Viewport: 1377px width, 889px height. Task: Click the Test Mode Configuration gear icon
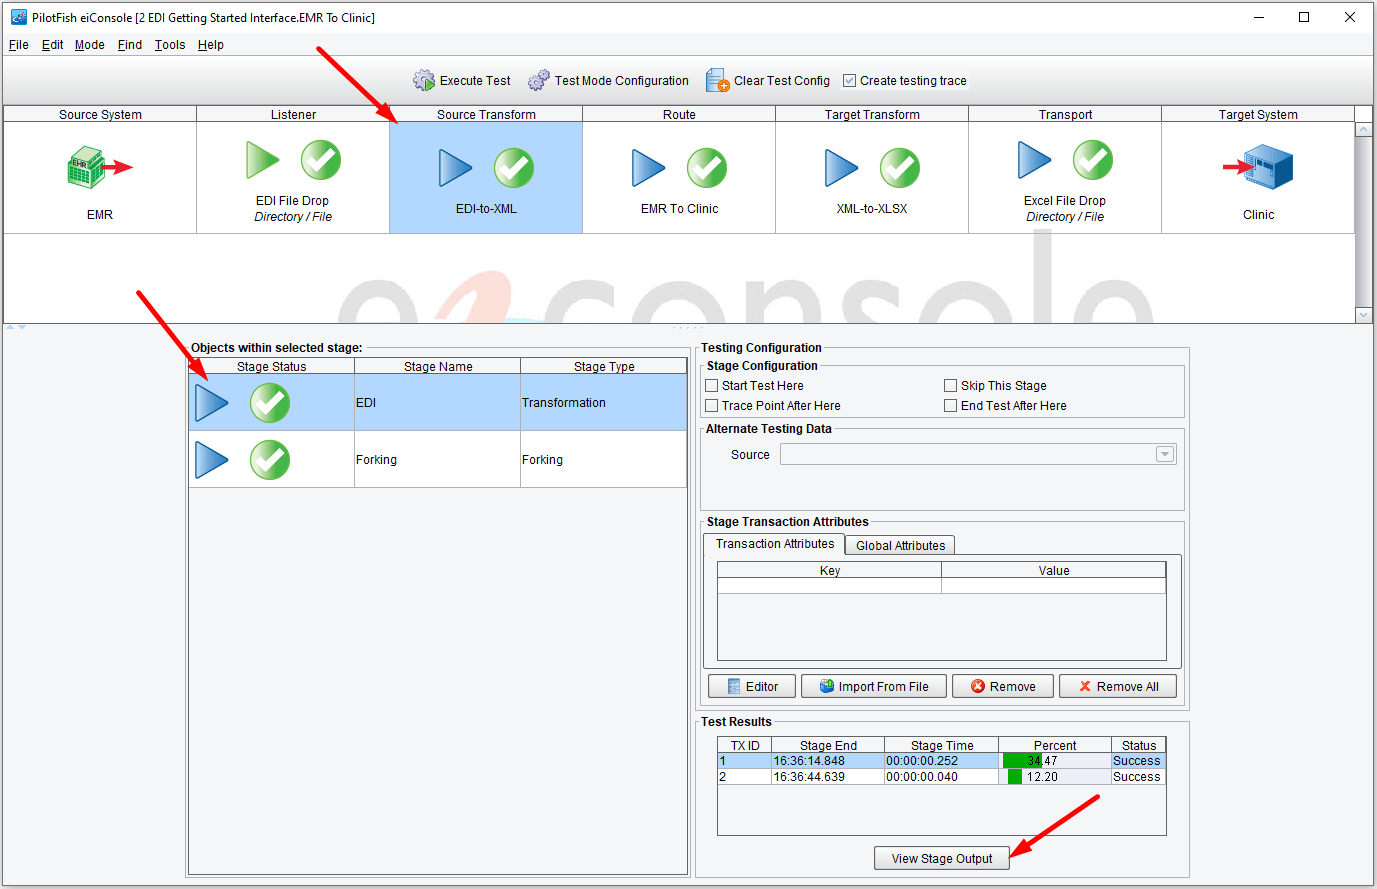(539, 80)
